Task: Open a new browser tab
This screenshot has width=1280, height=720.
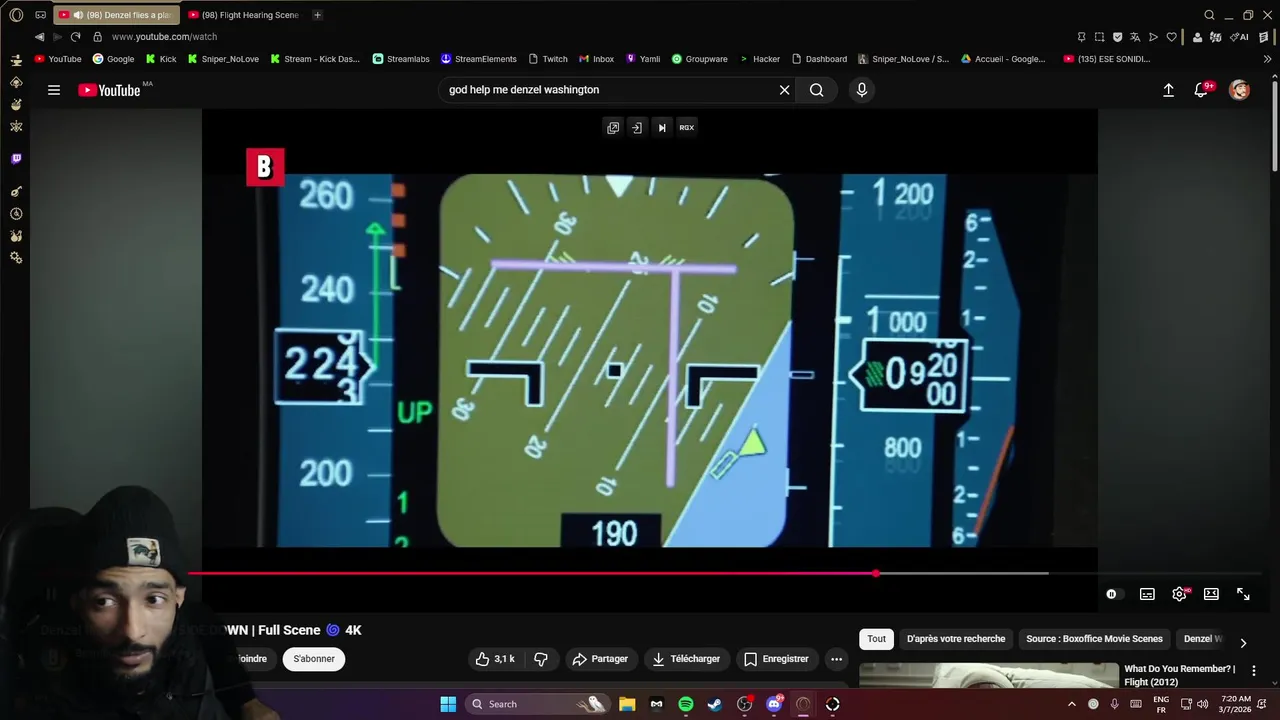Action: pyautogui.click(x=317, y=15)
